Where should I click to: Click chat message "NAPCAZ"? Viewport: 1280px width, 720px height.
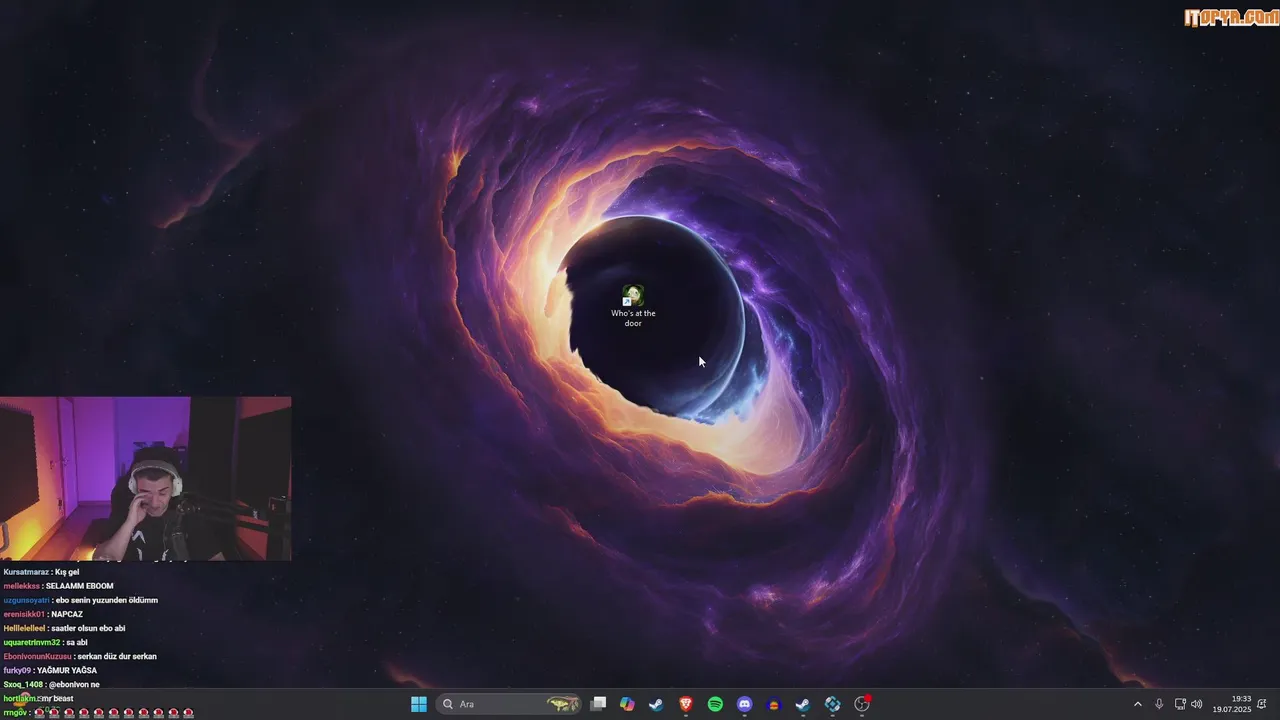coord(67,614)
